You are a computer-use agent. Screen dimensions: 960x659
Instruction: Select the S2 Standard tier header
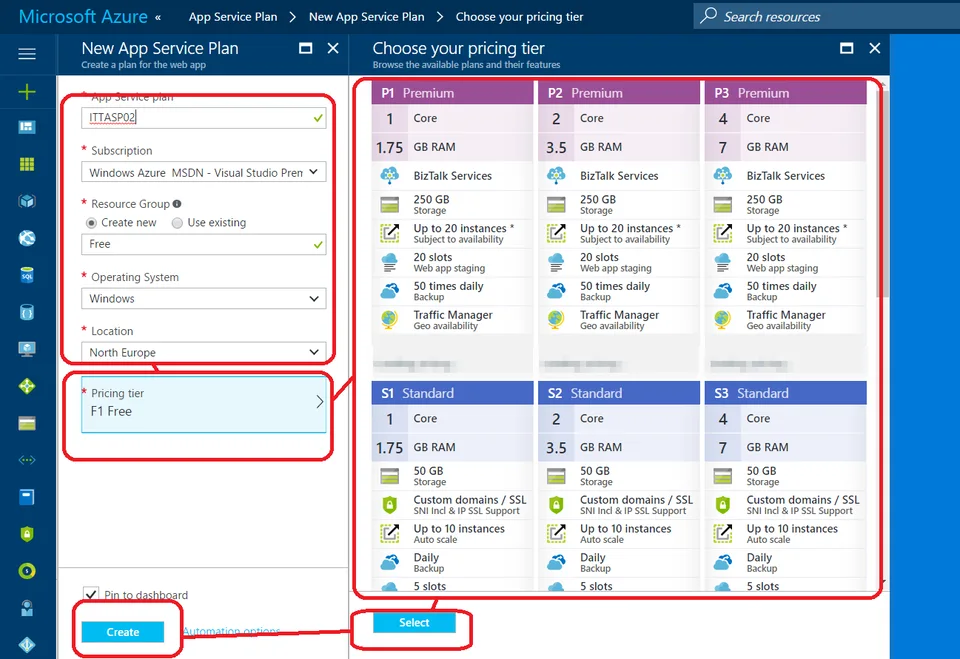[618, 393]
